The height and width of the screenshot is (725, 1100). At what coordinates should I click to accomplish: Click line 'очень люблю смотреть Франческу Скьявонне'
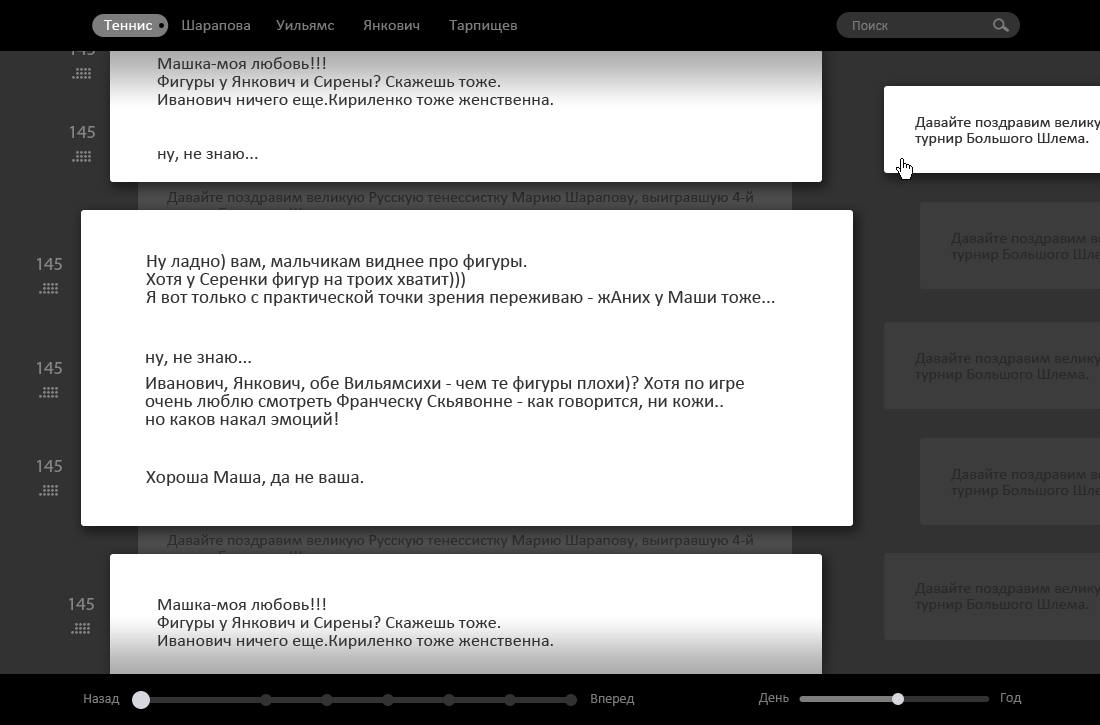pos(434,402)
